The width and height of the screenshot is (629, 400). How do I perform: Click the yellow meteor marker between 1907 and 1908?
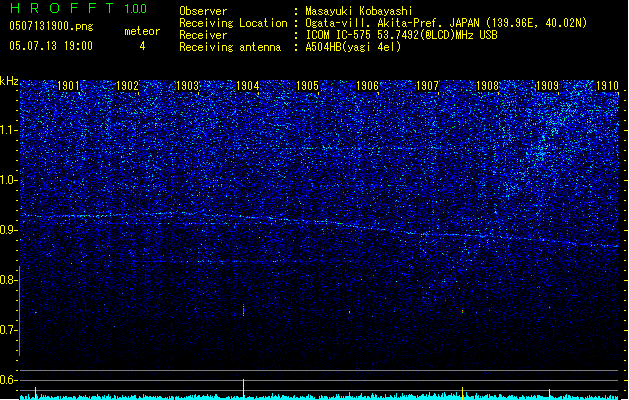pos(463,393)
